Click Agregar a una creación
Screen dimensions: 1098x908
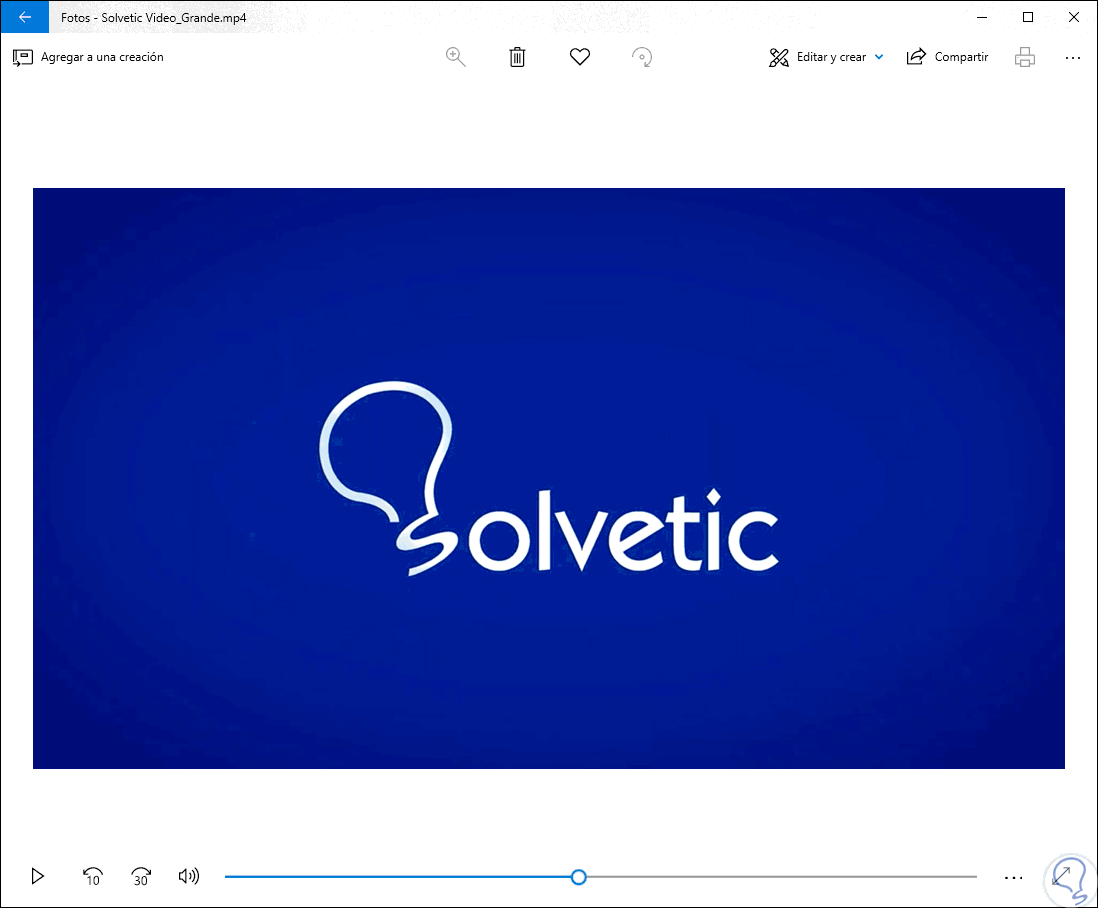pyautogui.click(x=88, y=57)
